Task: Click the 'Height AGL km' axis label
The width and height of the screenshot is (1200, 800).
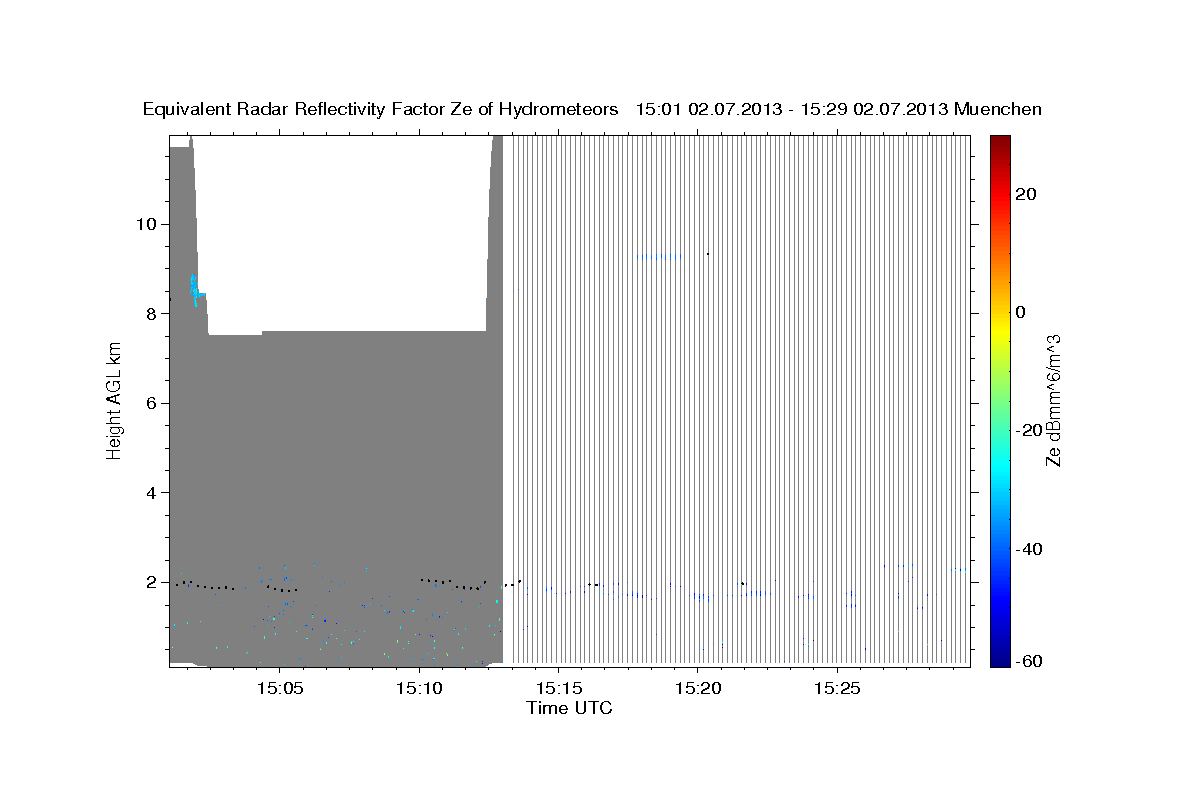Action: pos(115,402)
